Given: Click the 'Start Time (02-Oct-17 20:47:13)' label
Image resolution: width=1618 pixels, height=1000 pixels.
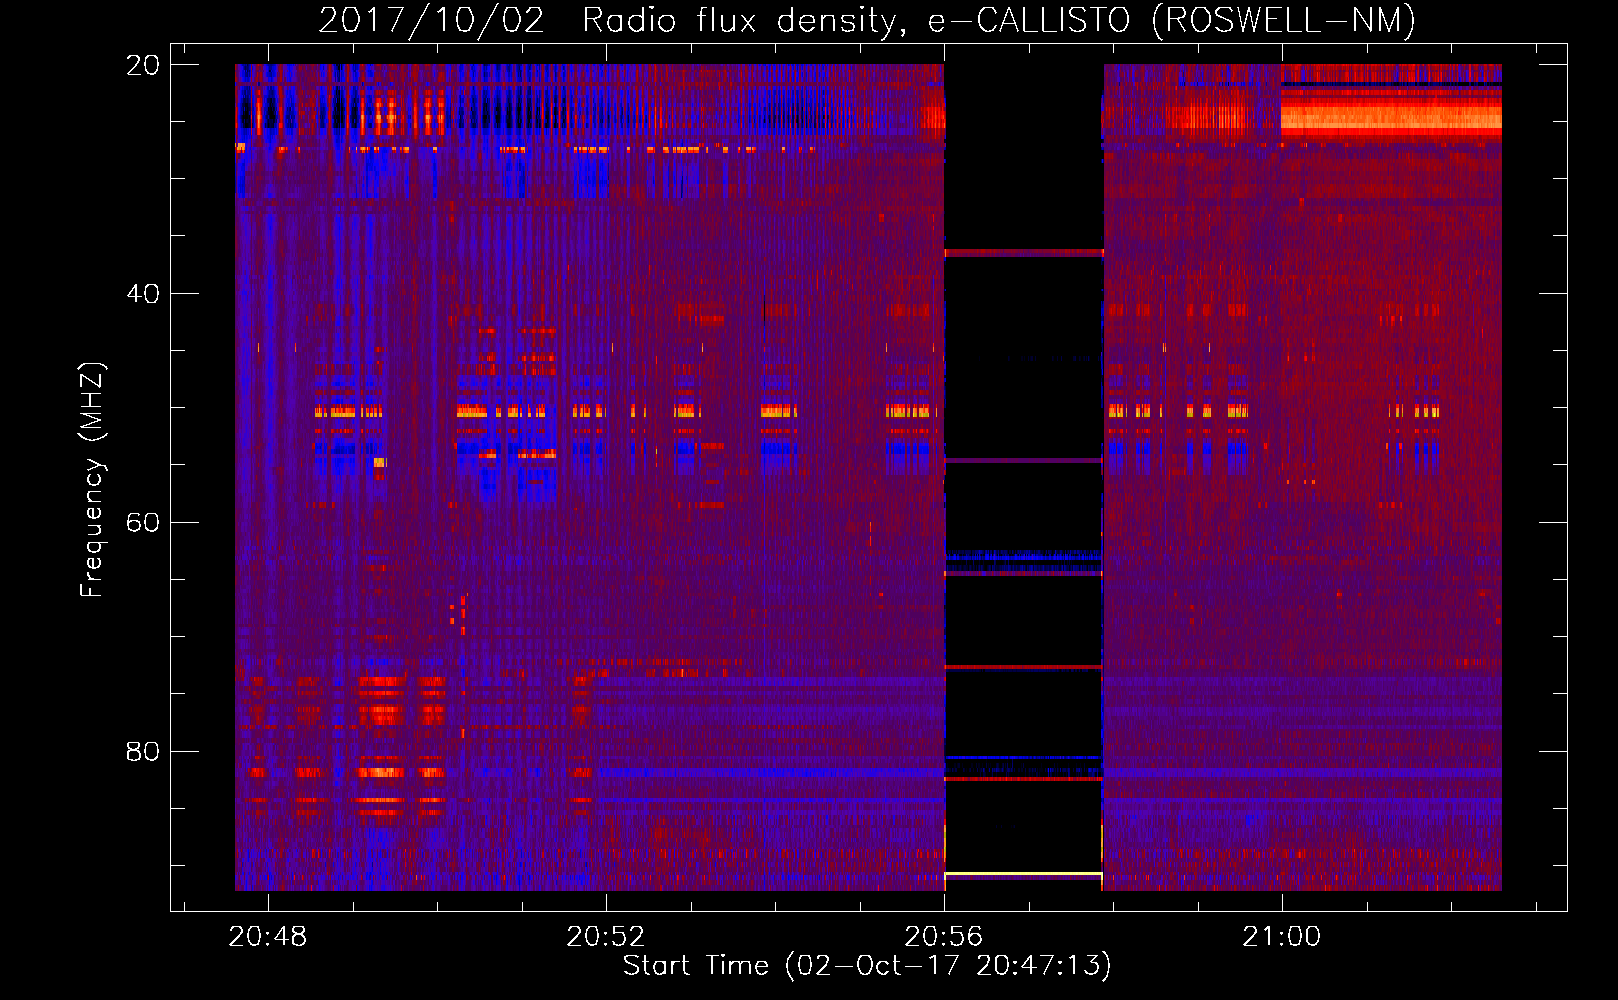Looking at the screenshot, I should pyautogui.click(x=867, y=966).
